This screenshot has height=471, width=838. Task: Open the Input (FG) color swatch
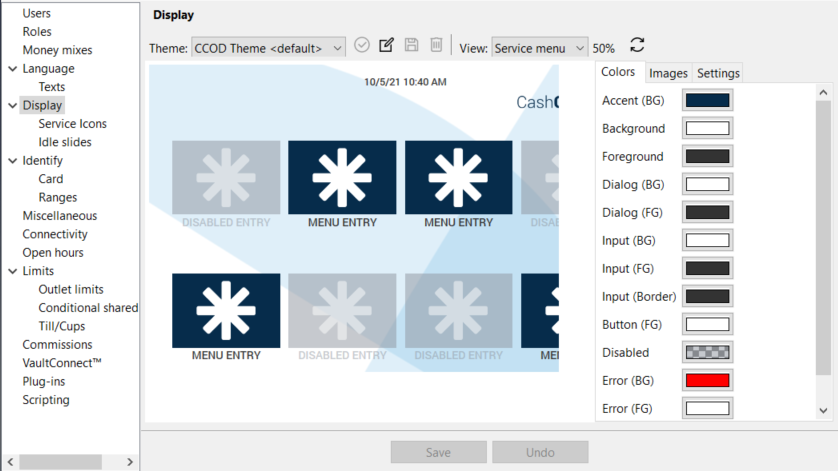click(x=708, y=268)
